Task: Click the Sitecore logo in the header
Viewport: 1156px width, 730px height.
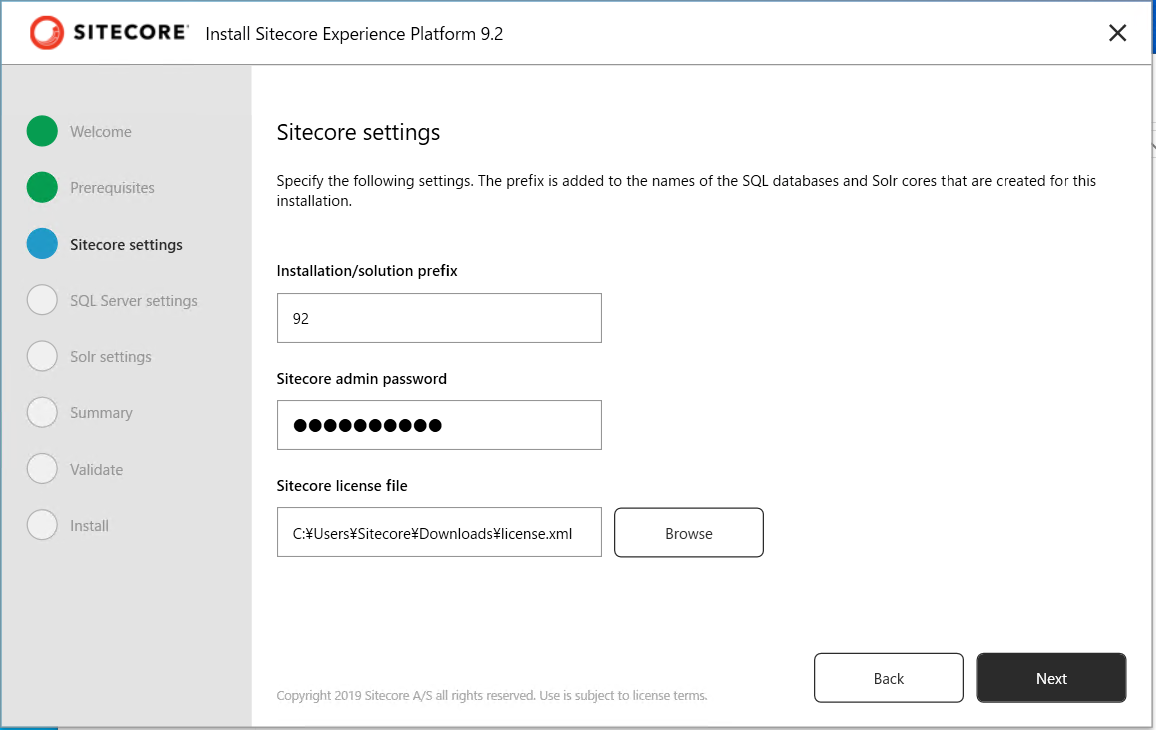Action: pyautogui.click(x=108, y=32)
